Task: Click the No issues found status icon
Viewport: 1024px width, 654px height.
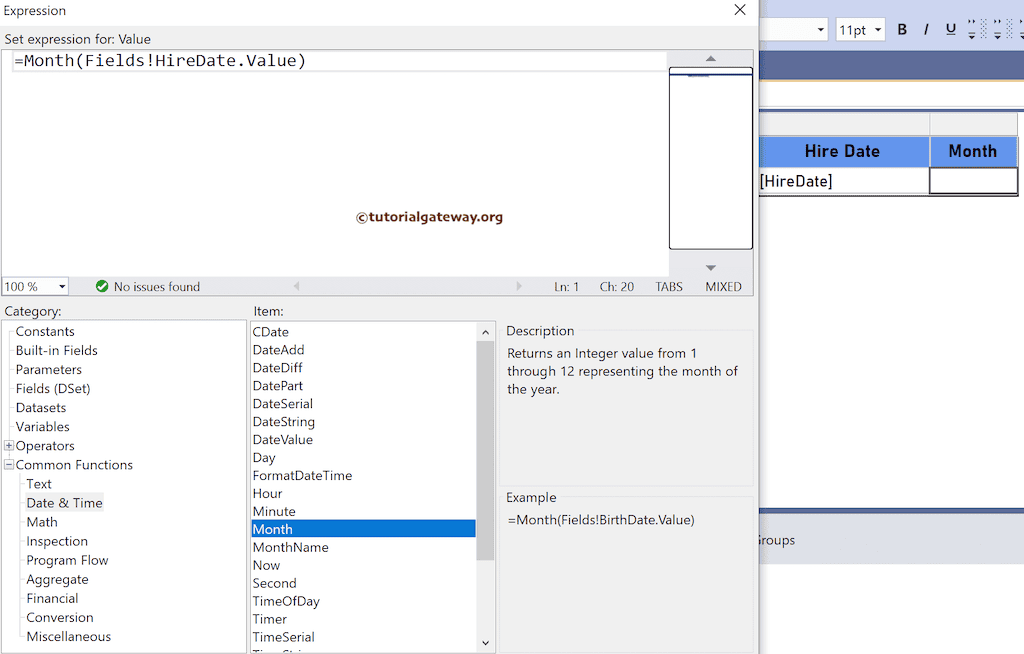Action: pos(102,286)
